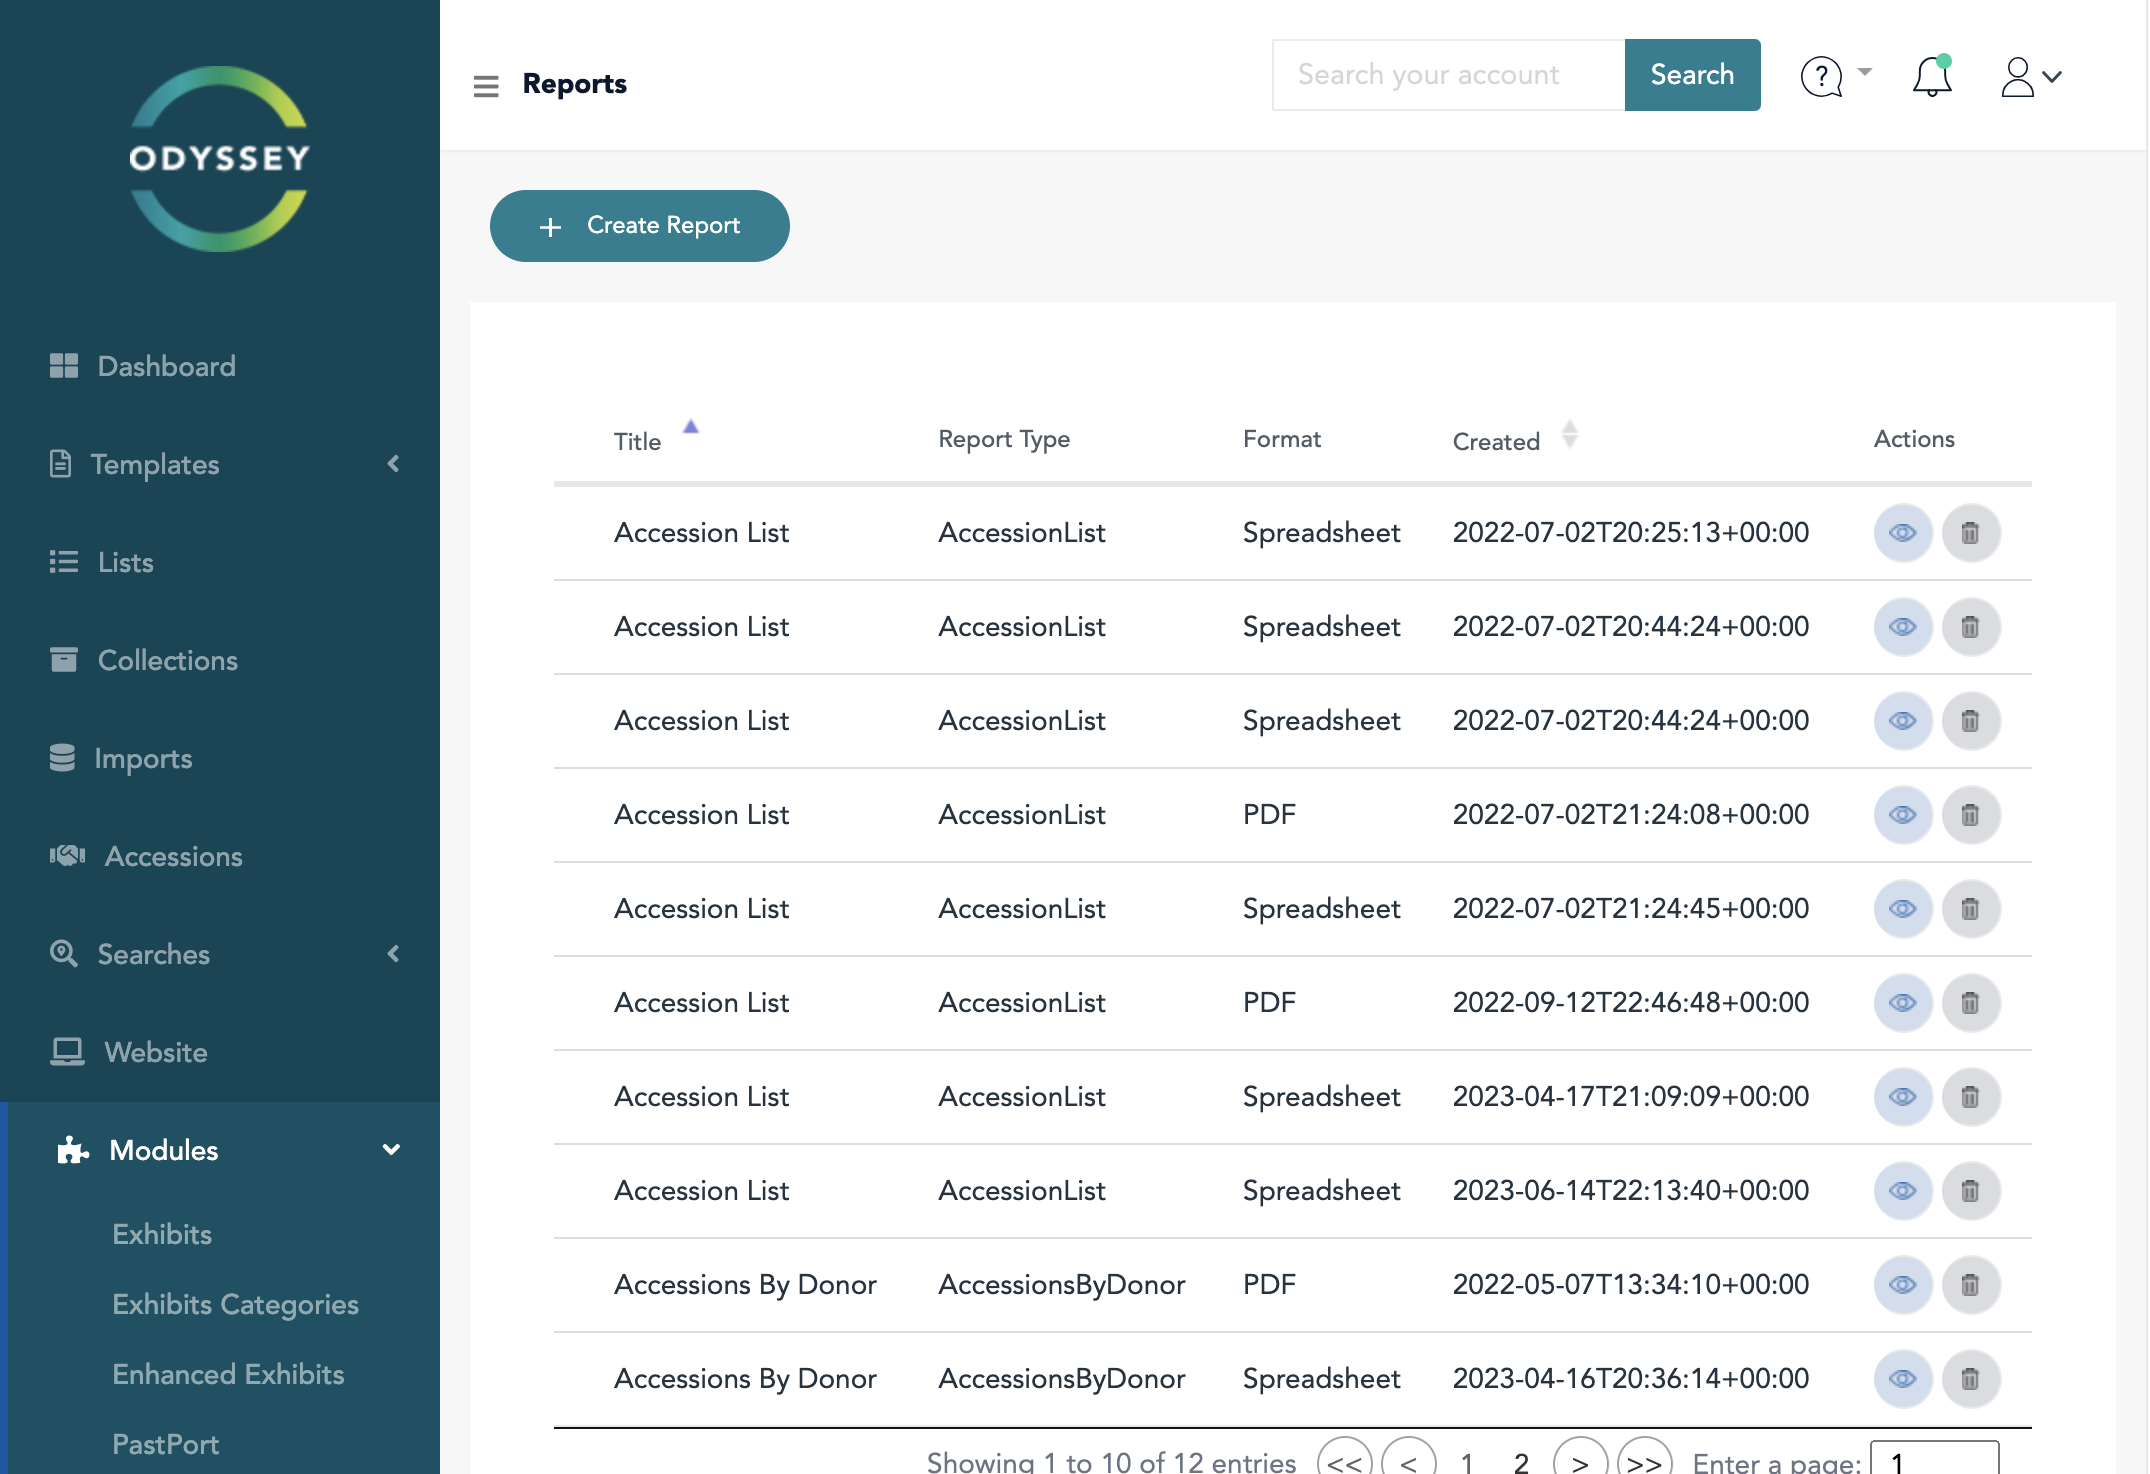Click trash icon for 2022-09-12 PDF report
Screen dimensions: 2150x1474
click(x=1970, y=1003)
